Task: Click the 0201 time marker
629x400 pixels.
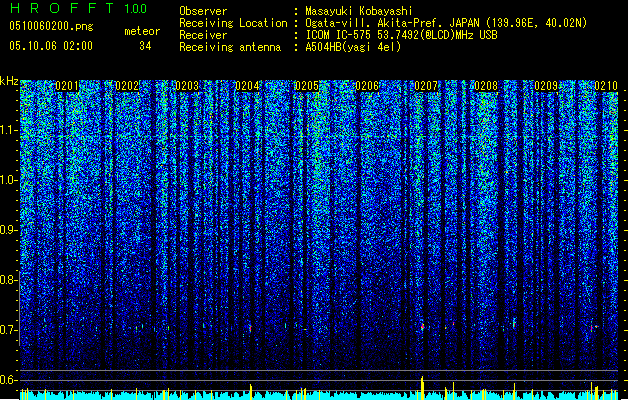Action: point(67,86)
